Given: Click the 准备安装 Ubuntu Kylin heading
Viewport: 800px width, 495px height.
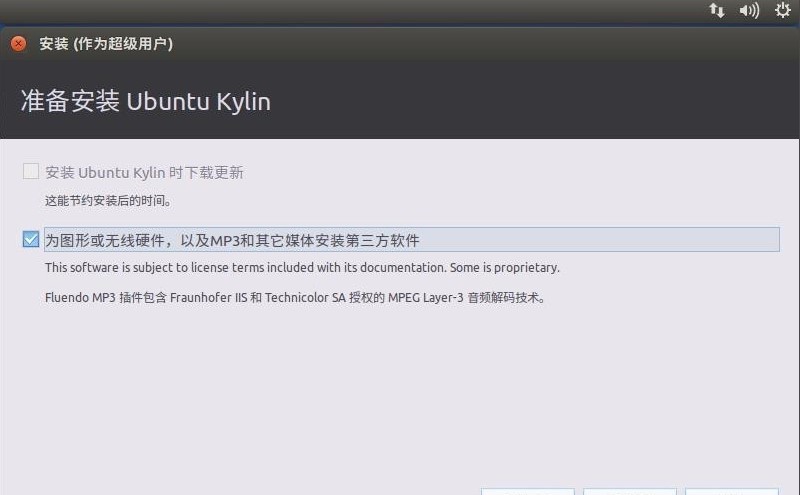Looking at the screenshot, I should coord(145,101).
